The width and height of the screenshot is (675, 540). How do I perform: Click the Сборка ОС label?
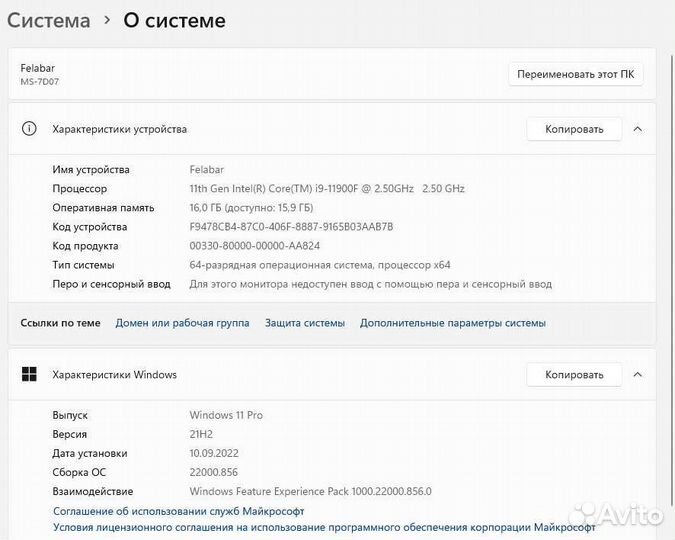click(x=79, y=472)
